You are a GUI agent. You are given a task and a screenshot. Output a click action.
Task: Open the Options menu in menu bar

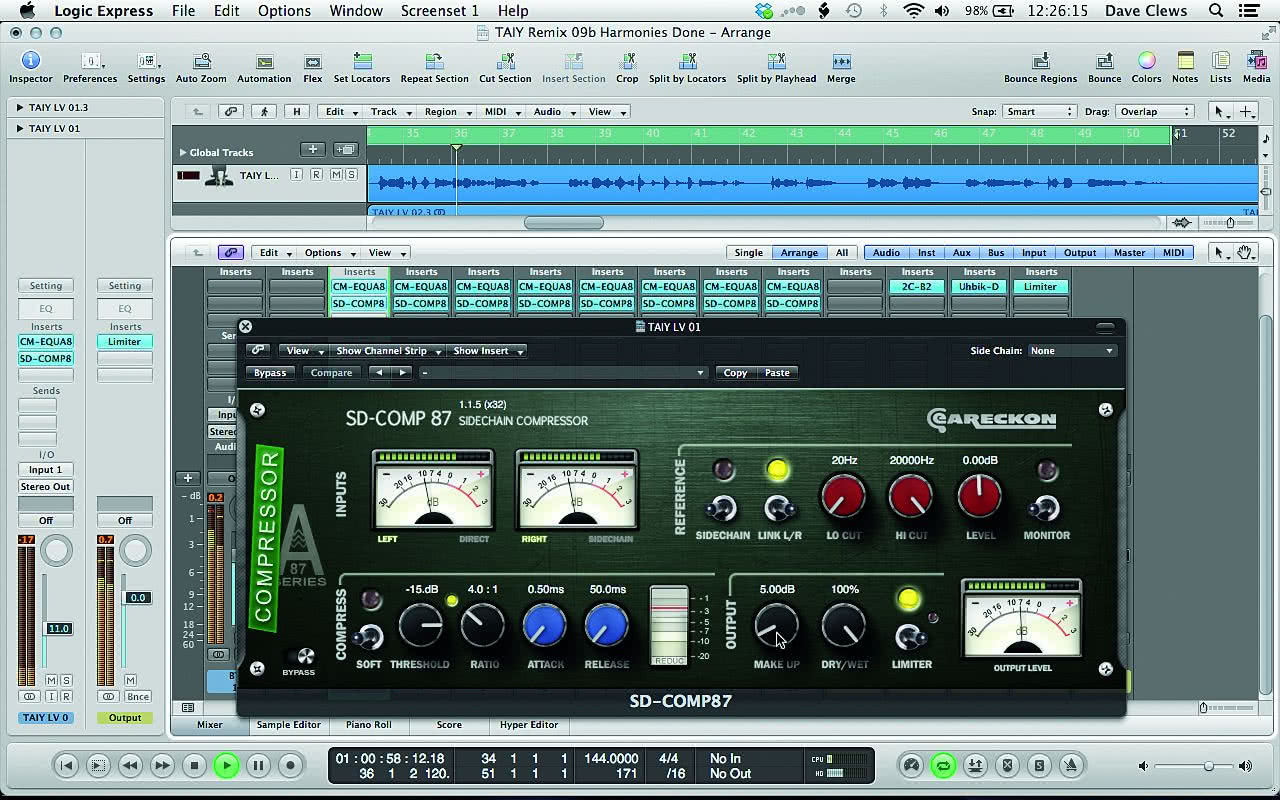(x=284, y=11)
